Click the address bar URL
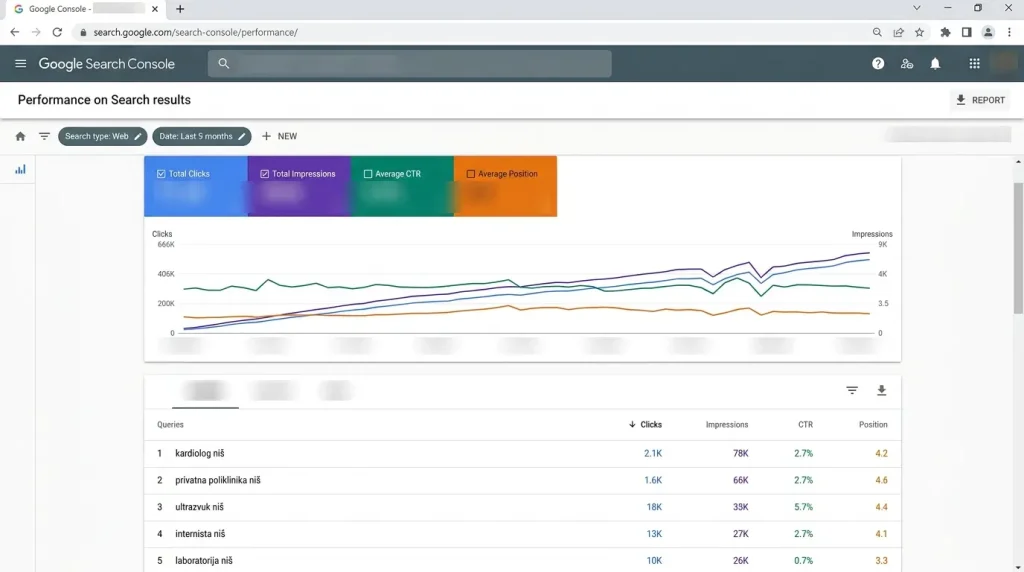Viewport: 1024px width, 572px height. point(195,32)
